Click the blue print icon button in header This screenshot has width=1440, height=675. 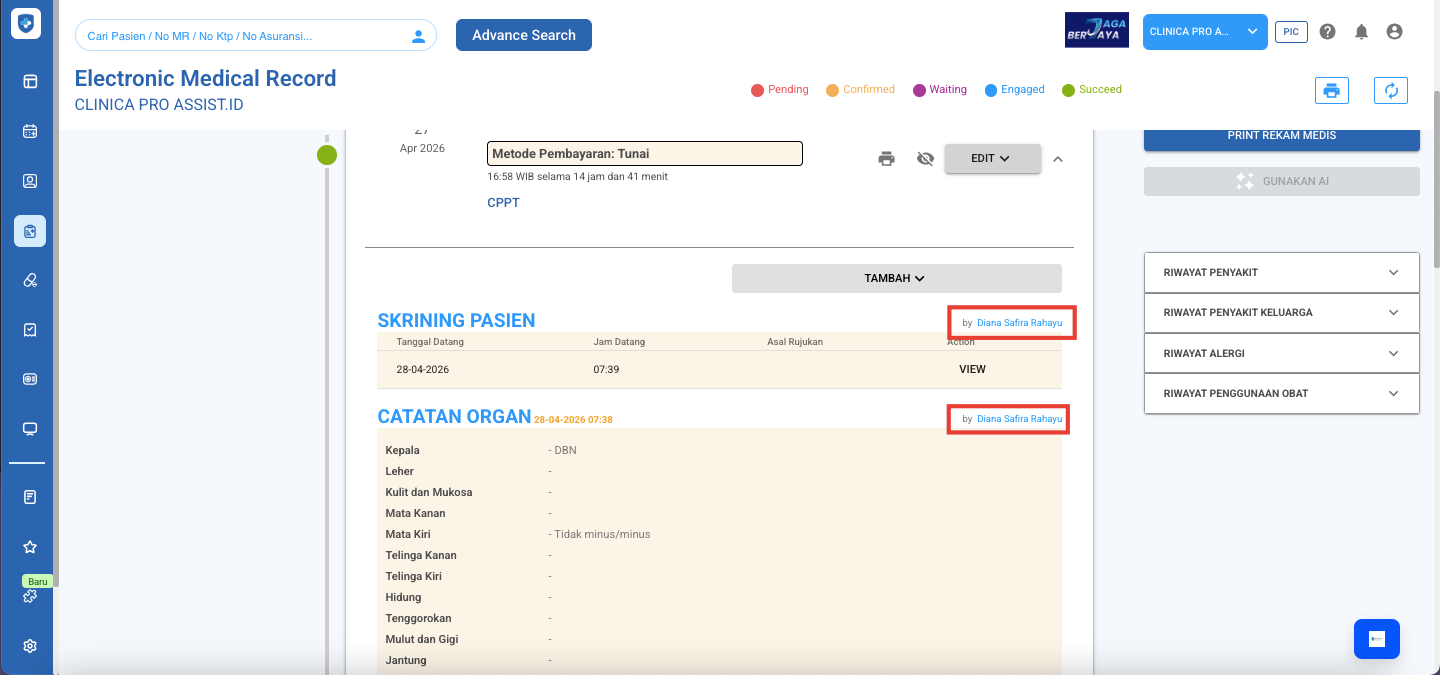[1331, 90]
